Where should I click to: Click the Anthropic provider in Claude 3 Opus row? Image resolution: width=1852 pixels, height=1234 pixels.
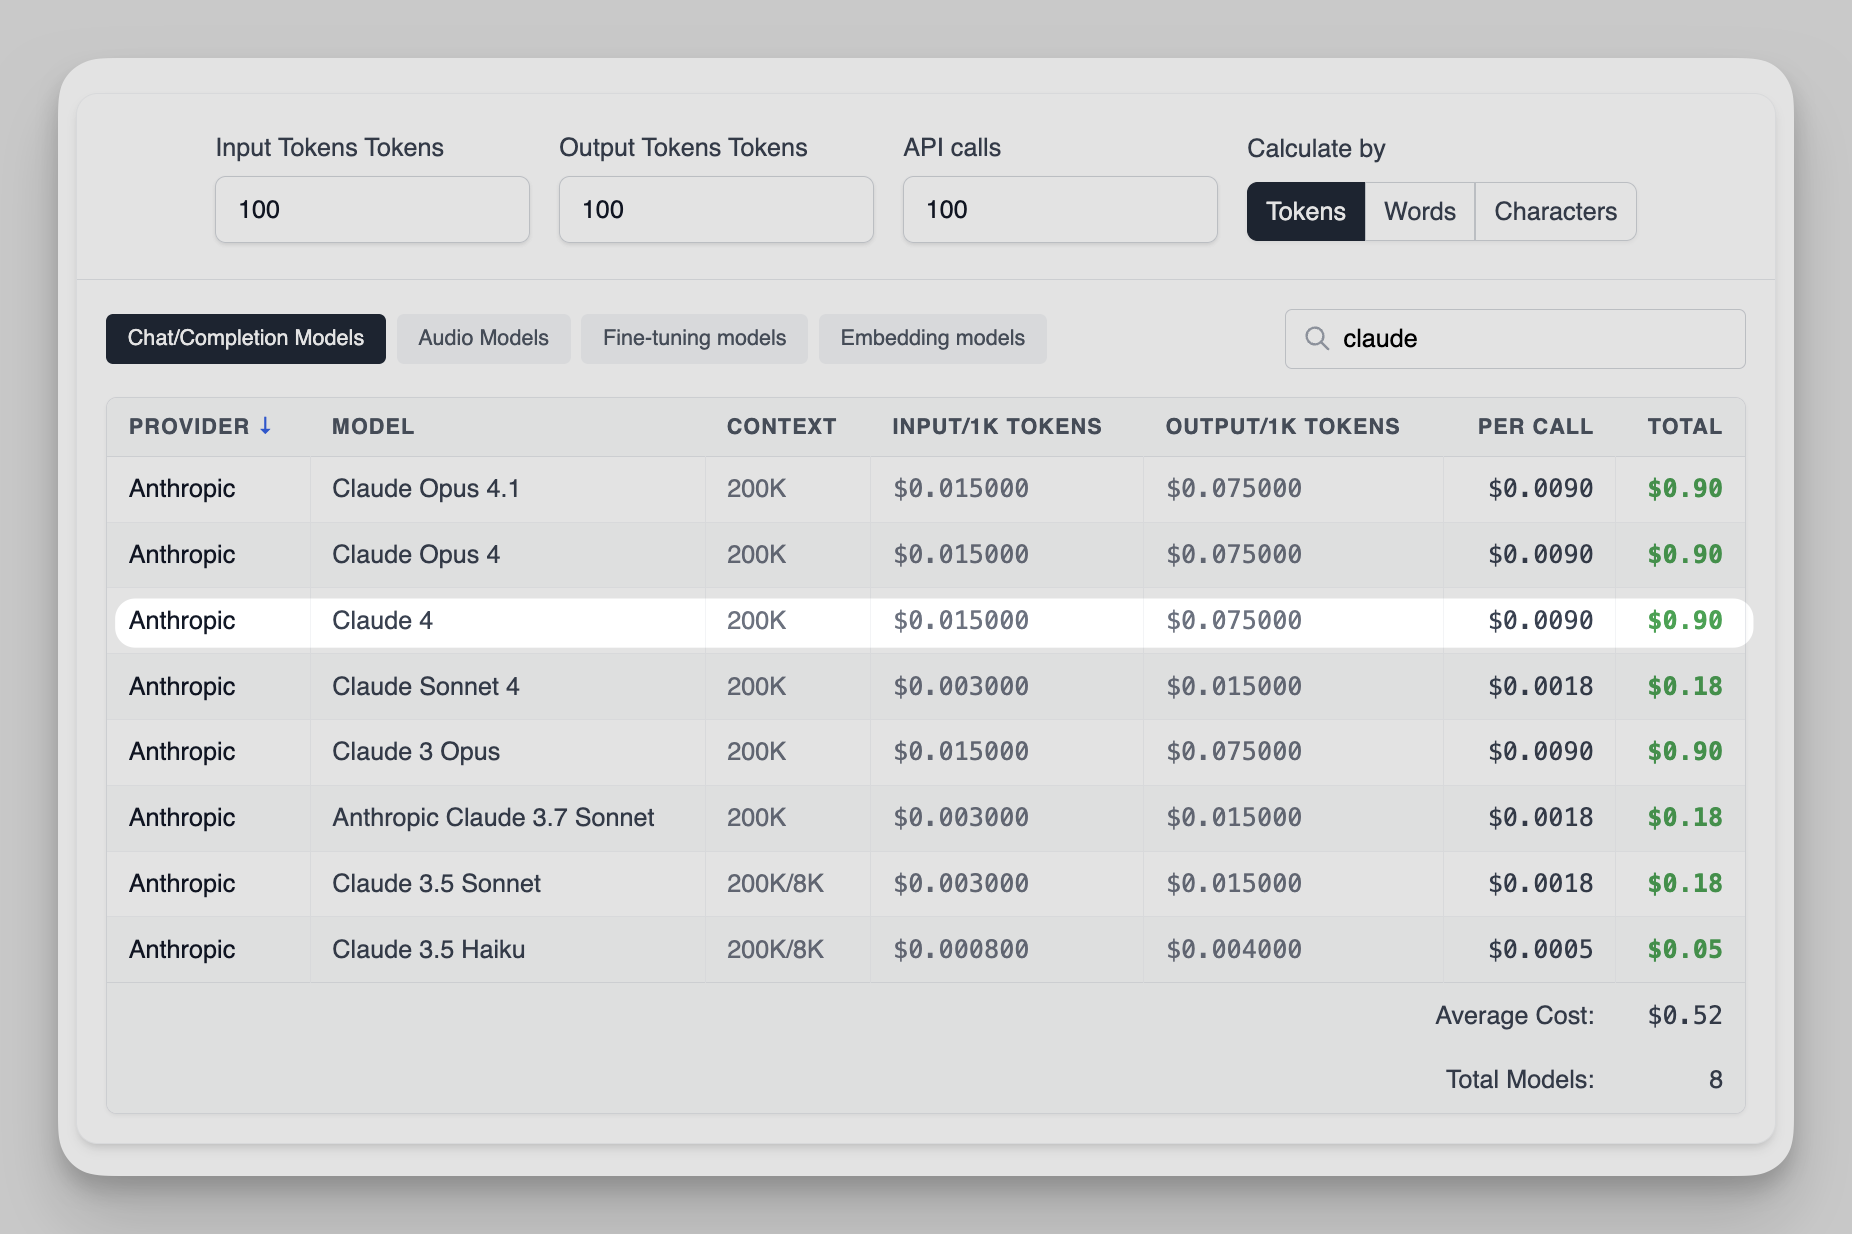click(x=182, y=752)
